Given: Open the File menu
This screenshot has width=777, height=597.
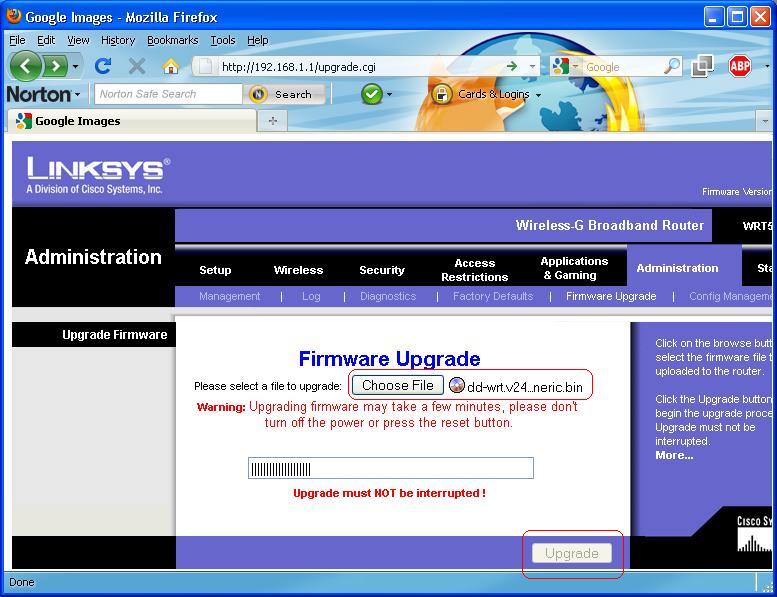Looking at the screenshot, I should [x=17, y=40].
